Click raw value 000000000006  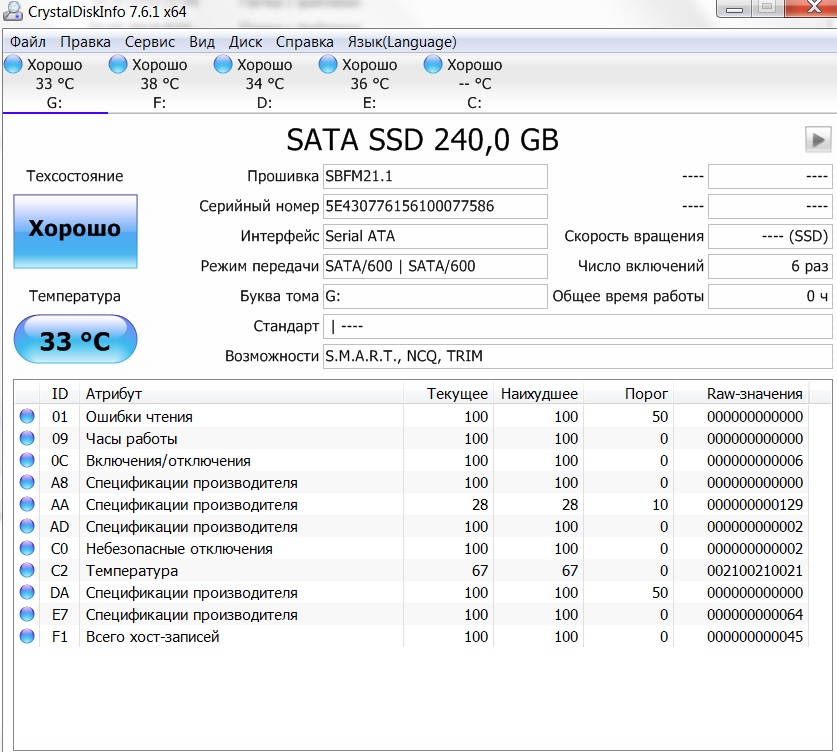tap(755, 461)
